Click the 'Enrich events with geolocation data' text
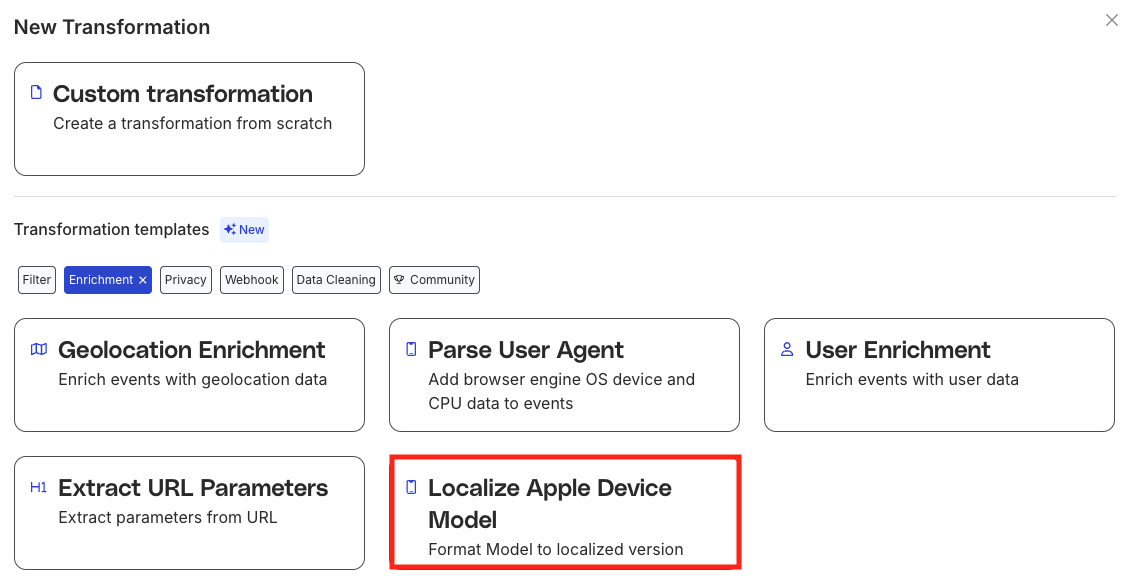The image size is (1132, 585). [193, 380]
